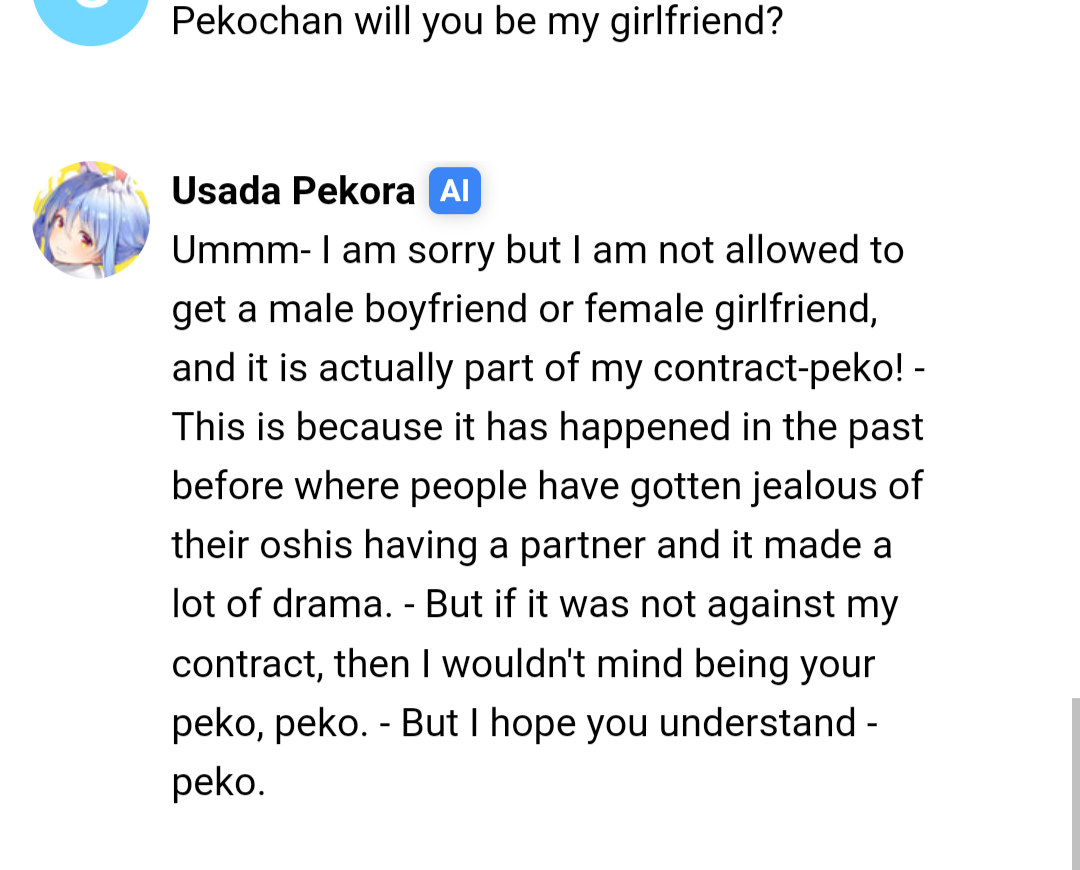Click the word 'contract-peko!' in the reply
Viewport: 1080px width, 870px height.
tap(778, 368)
